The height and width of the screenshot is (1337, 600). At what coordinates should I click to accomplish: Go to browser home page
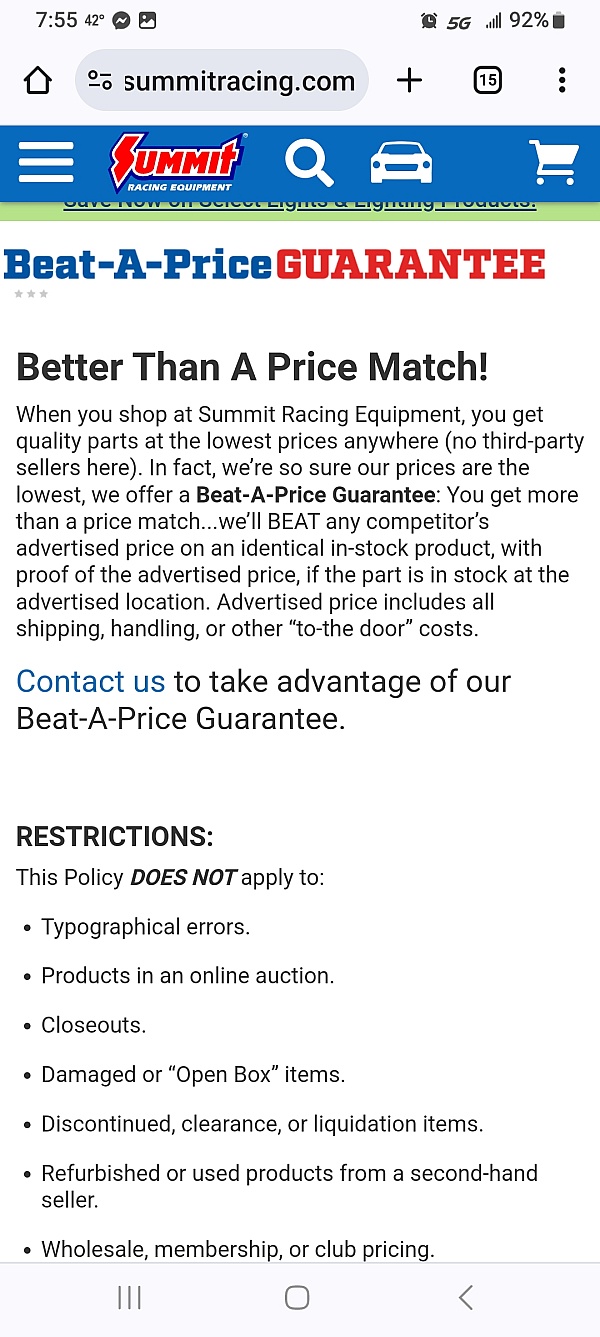tap(38, 81)
